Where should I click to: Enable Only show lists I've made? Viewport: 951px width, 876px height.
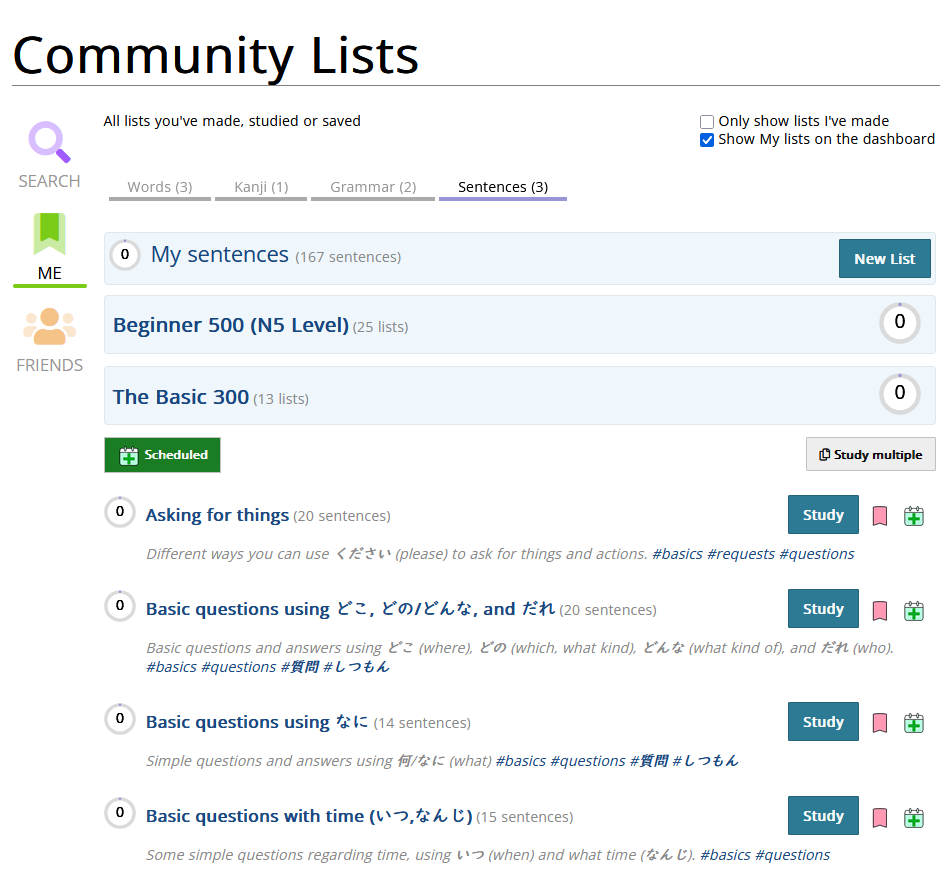(x=707, y=122)
